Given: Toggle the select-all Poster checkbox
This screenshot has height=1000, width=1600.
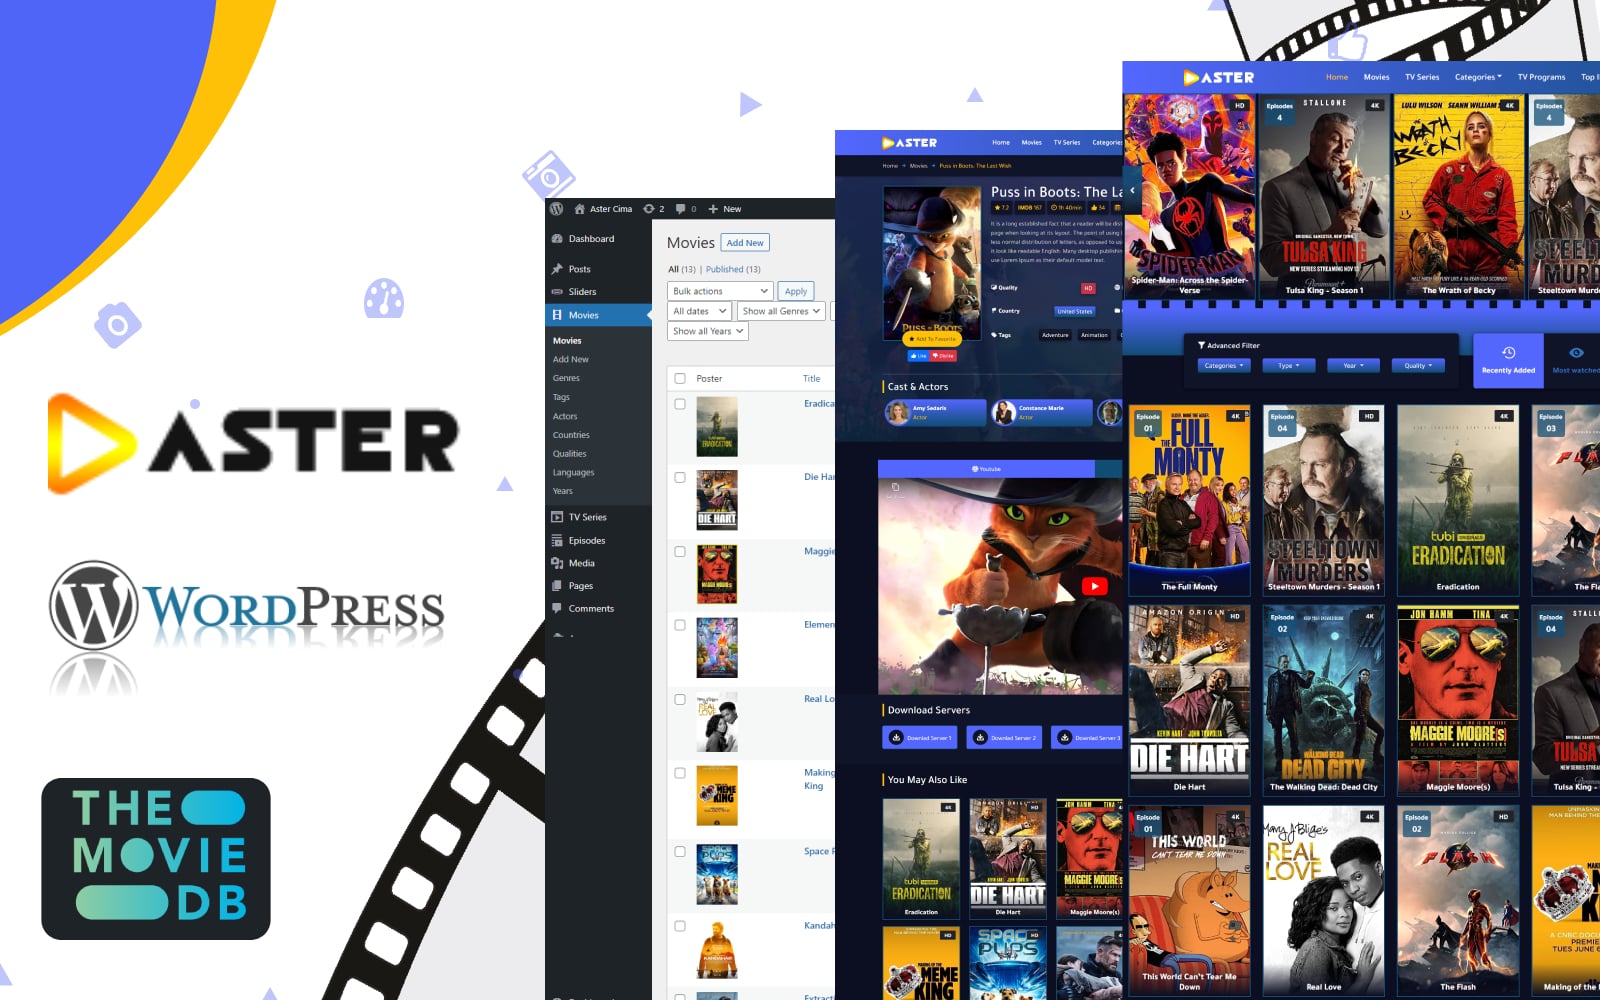Looking at the screenshot, I should (680, 378).
